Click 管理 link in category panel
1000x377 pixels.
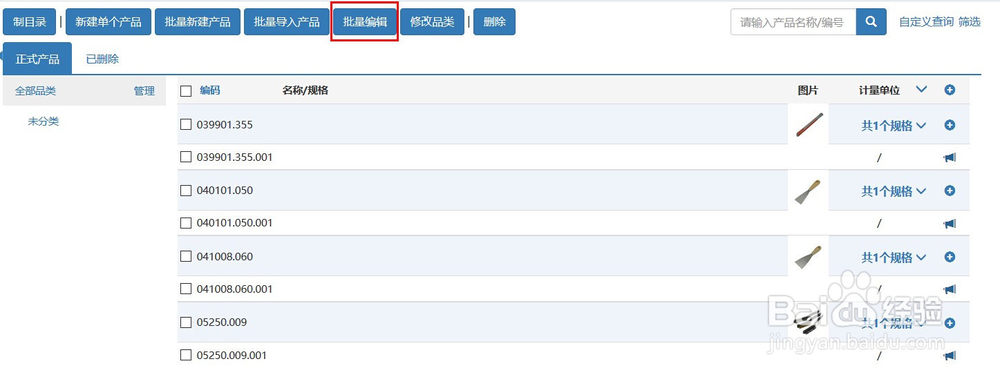tap(144, 91)
